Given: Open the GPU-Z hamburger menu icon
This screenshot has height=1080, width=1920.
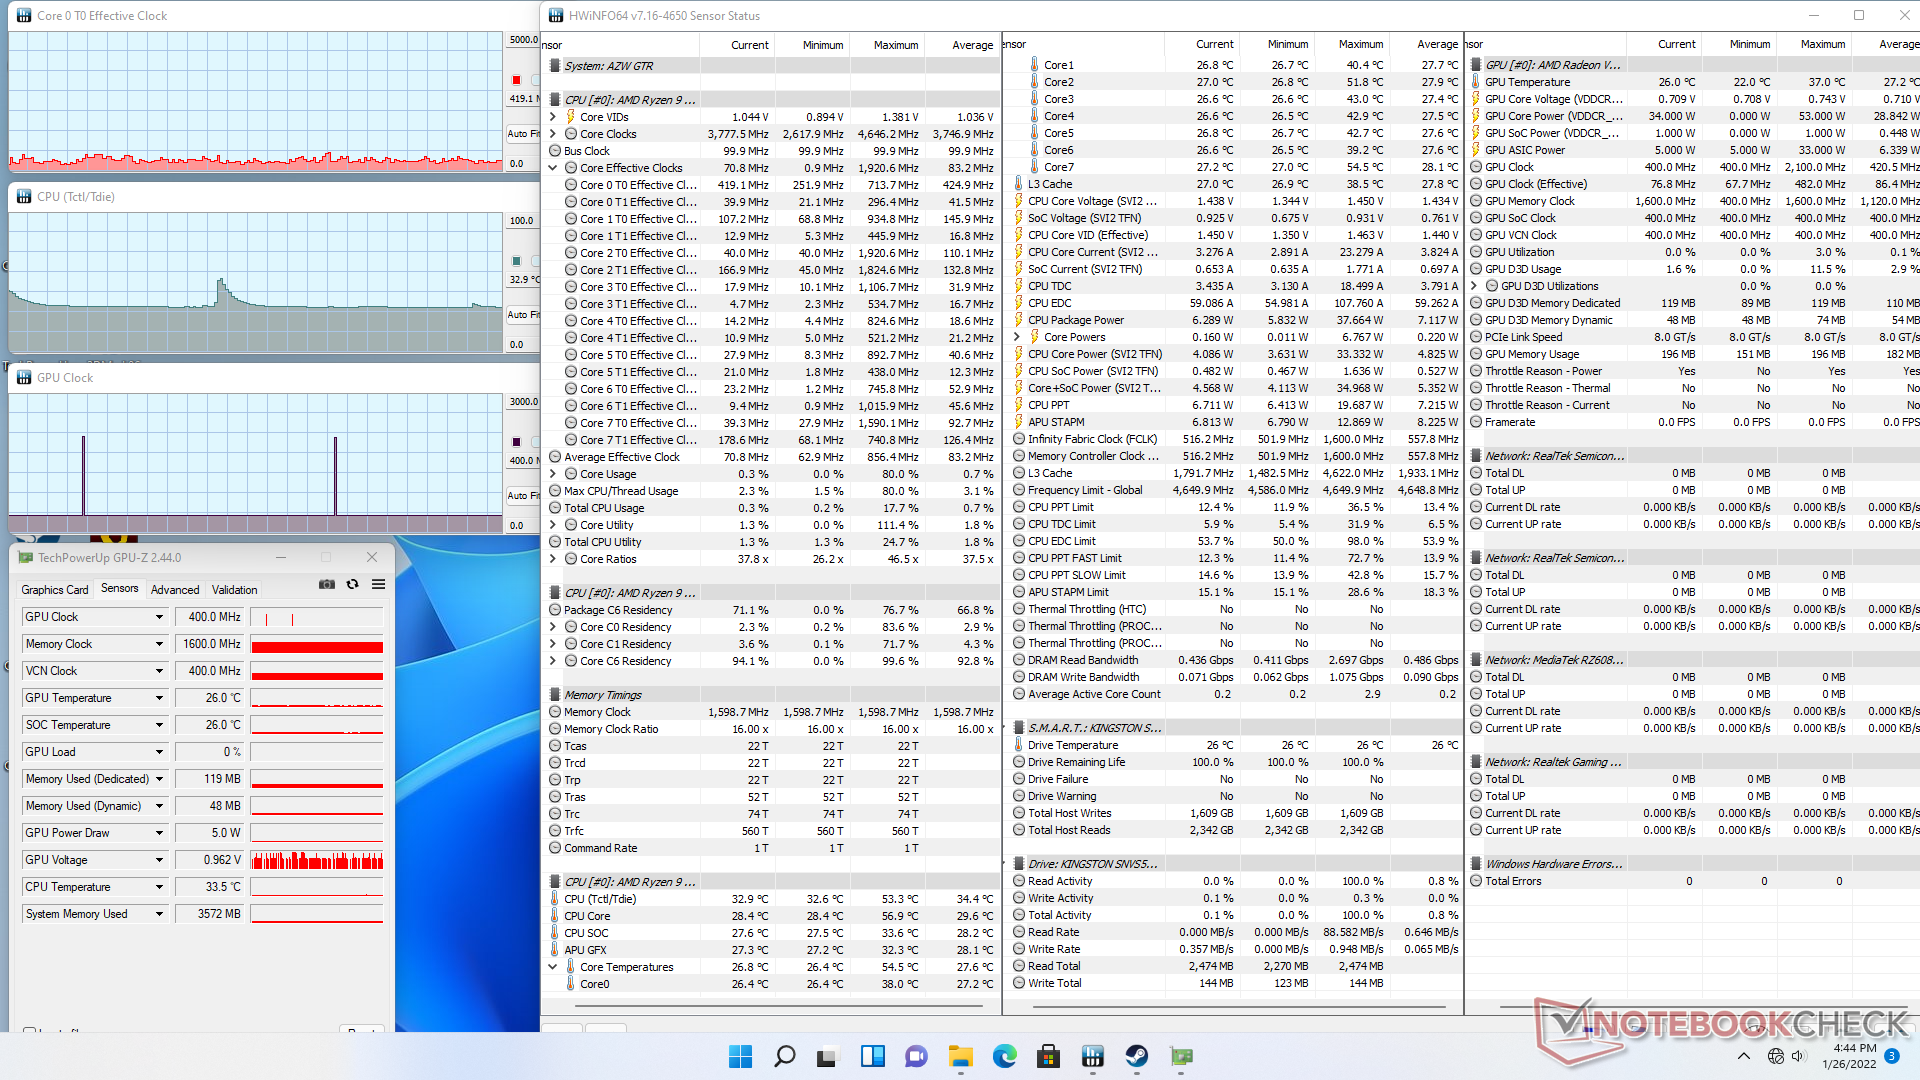Looking at the screenshot, I should (x=378, y=585).
